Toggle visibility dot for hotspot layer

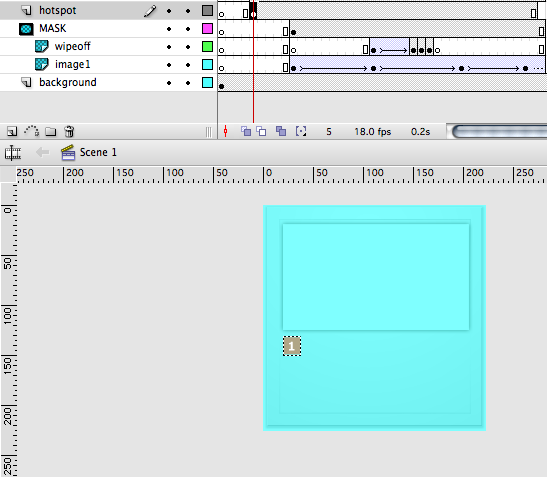click(x=169, y=11)
